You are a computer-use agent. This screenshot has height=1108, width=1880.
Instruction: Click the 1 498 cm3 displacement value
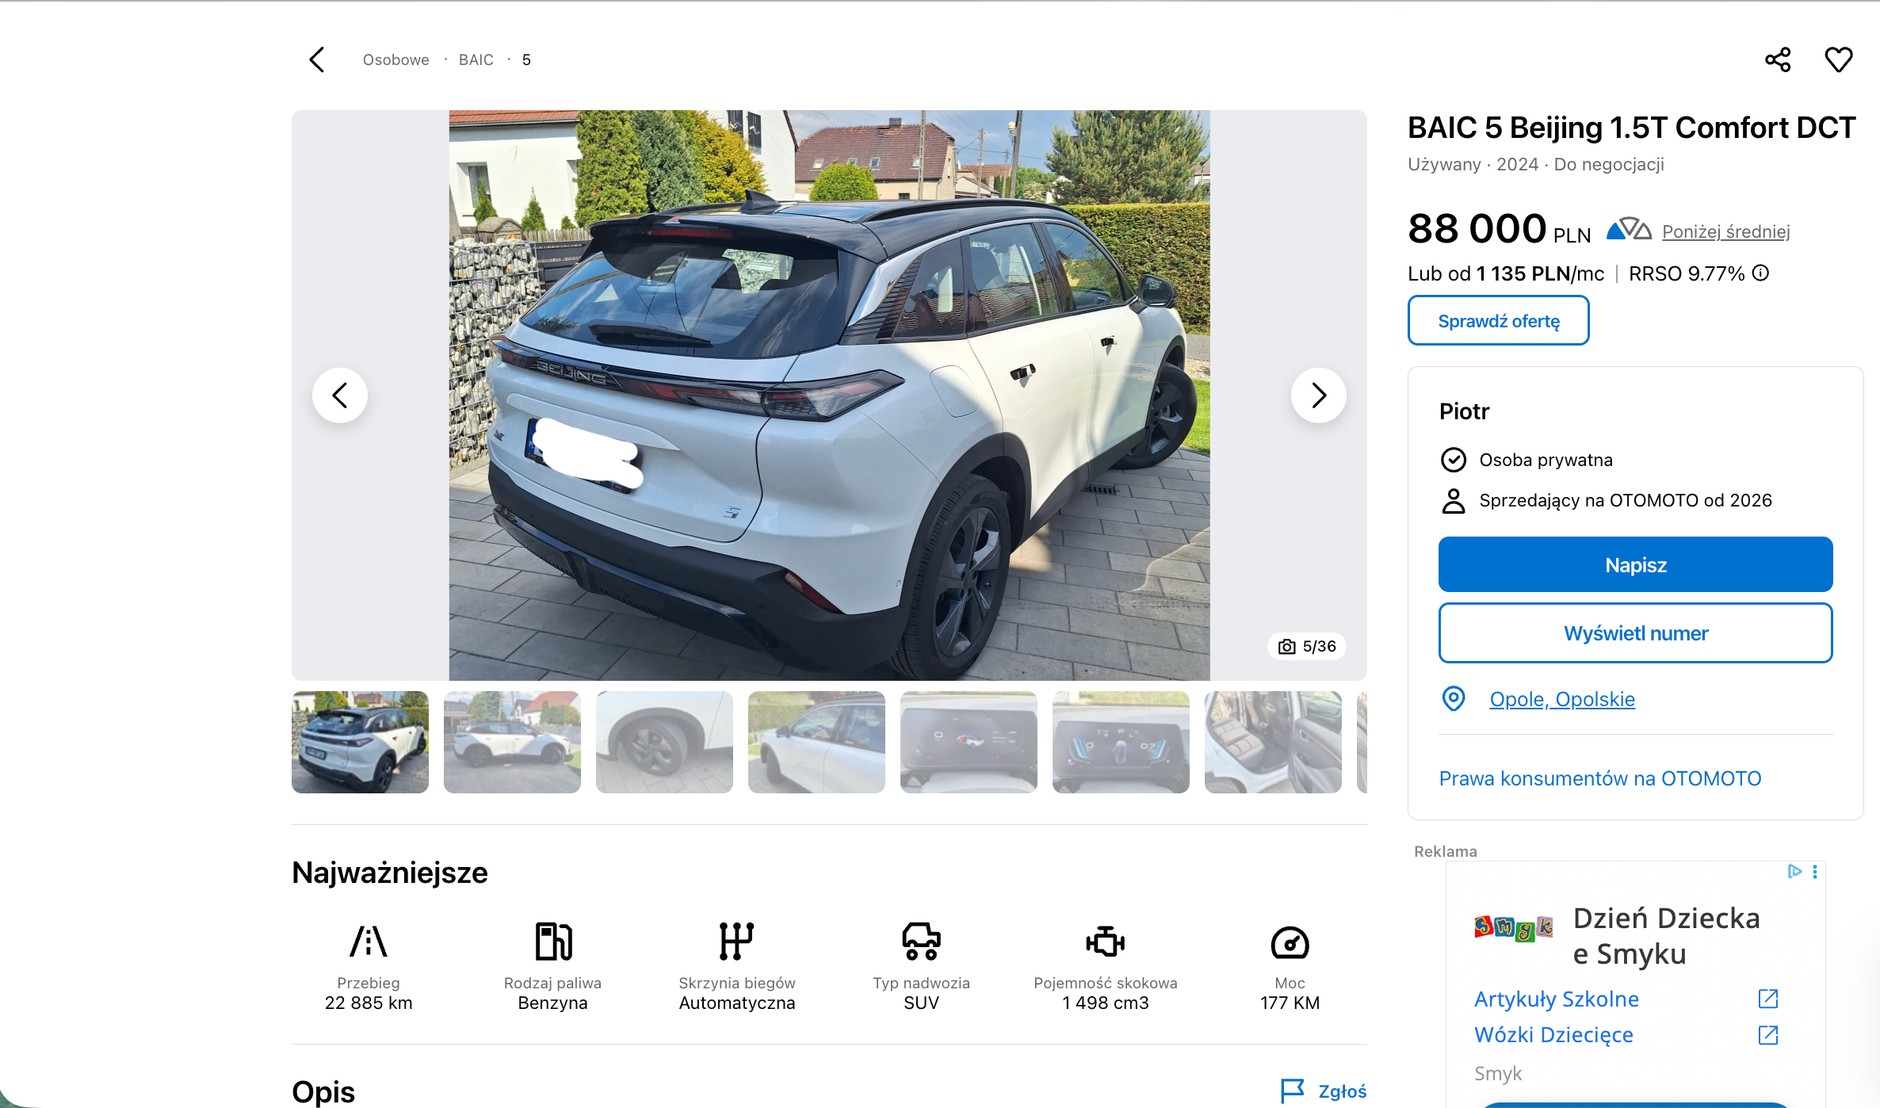tap(1105, 1003)
